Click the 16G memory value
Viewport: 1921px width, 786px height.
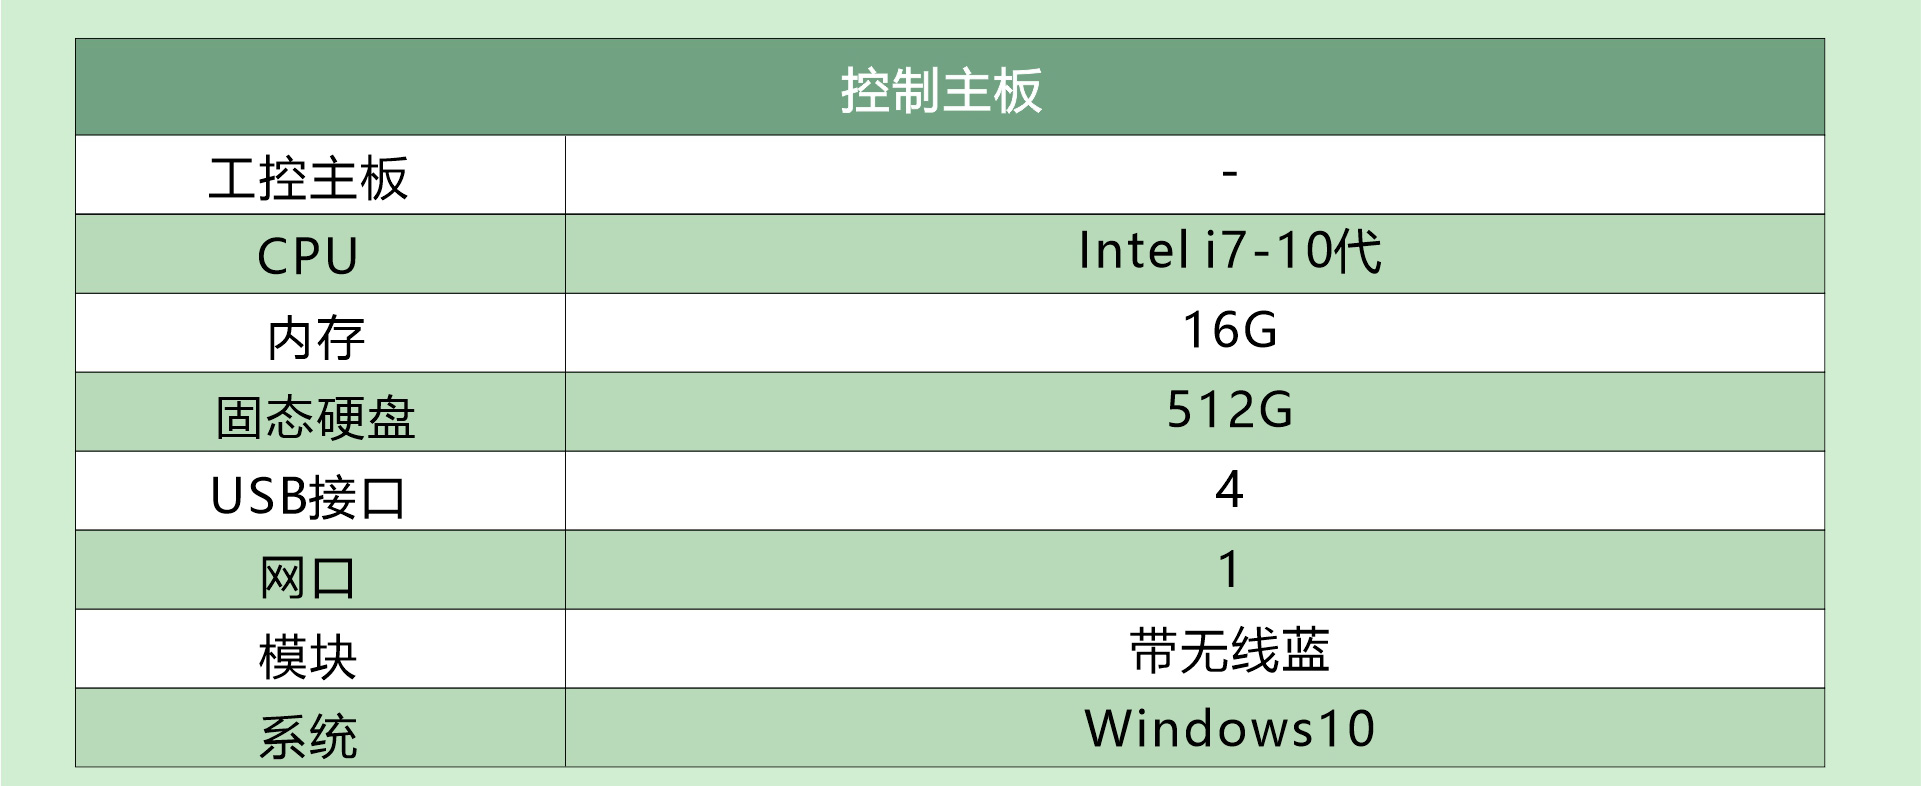click(1230, 330)
